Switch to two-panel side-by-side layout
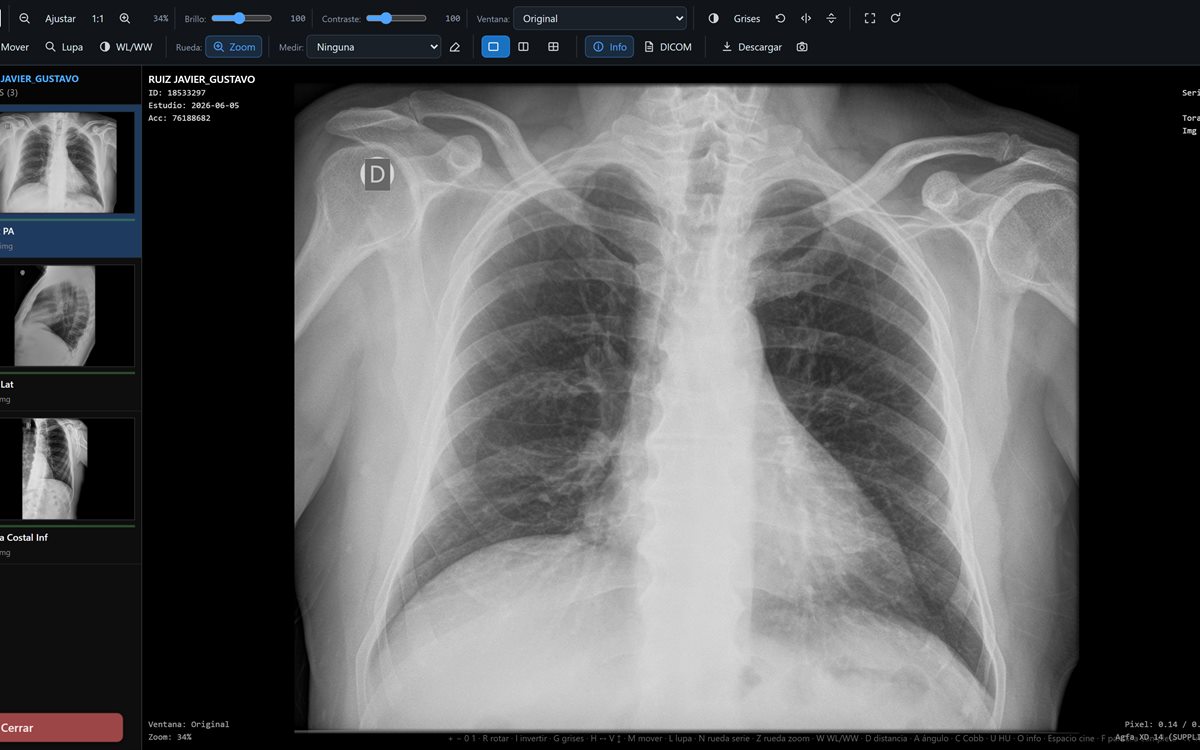The image size is (1200, 750). pyautogui.click(x=523, y=47)
